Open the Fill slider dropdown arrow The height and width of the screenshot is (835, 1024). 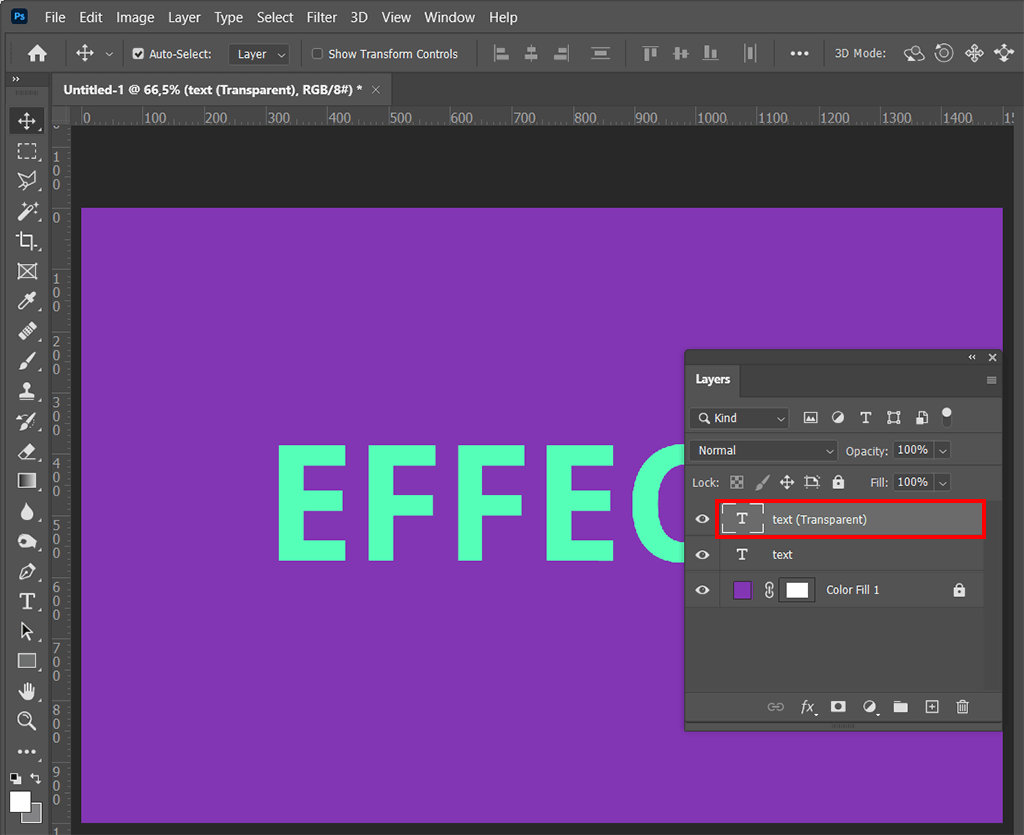click(x=942, y=482)
